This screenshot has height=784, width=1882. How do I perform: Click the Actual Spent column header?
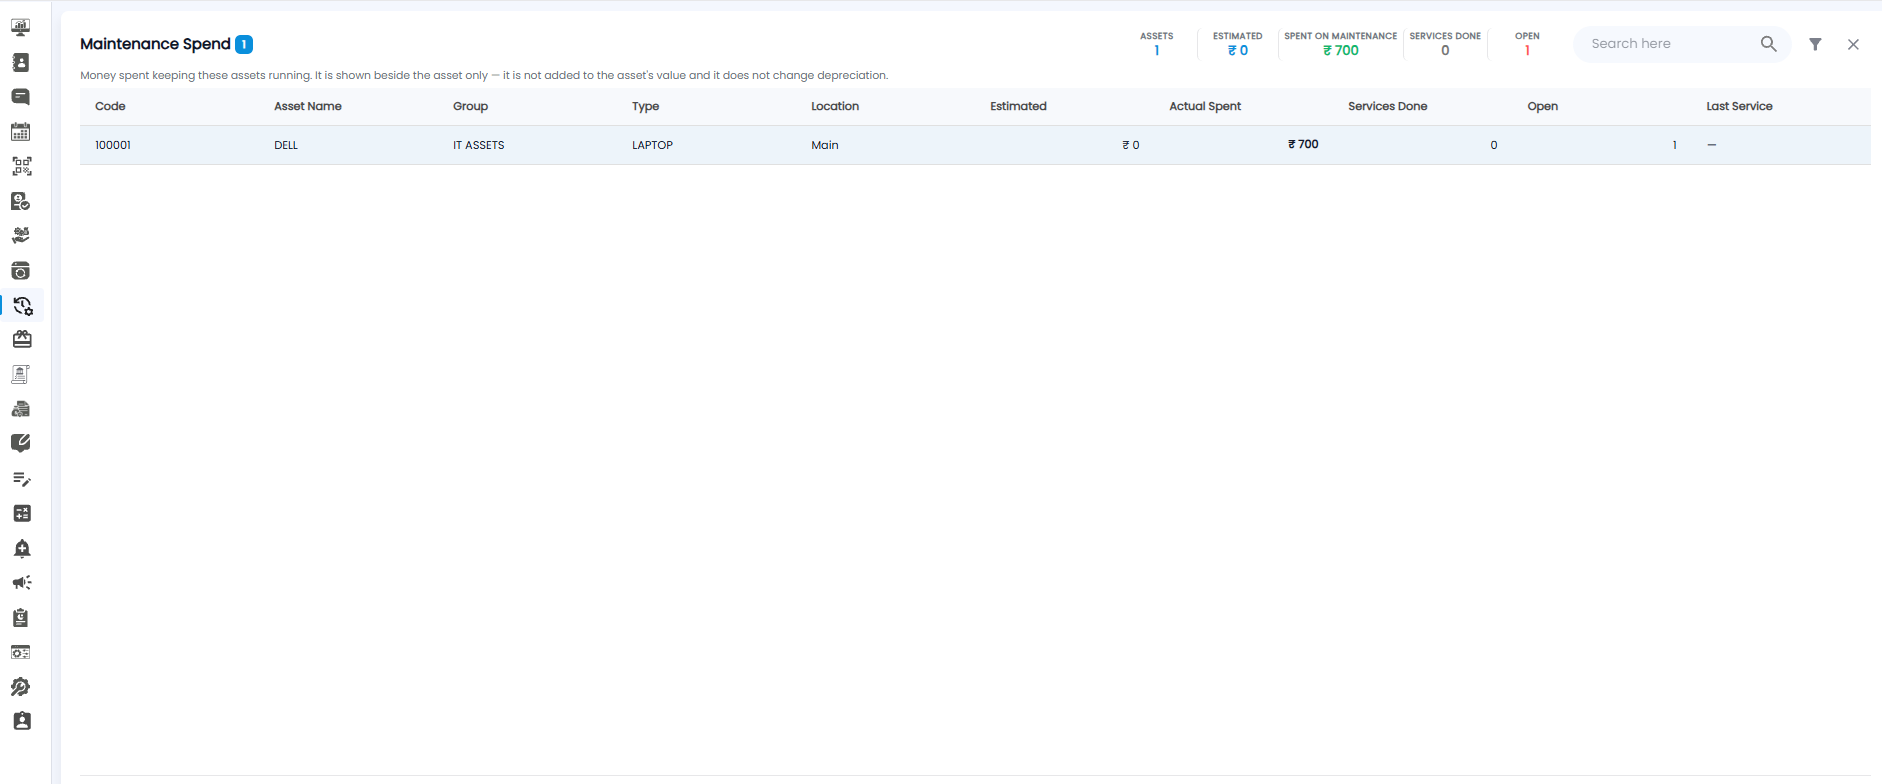pyautogui.click(x=1205, y=106)
